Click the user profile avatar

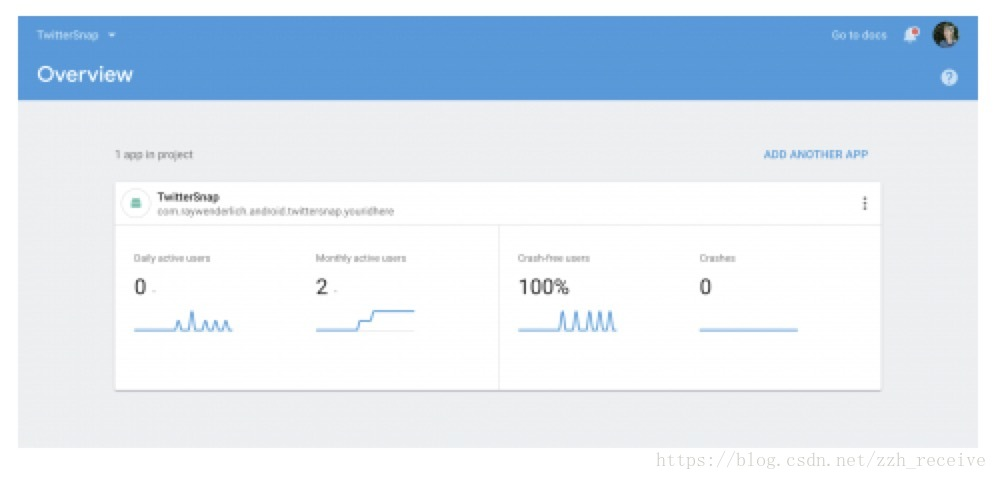(945, 35)
